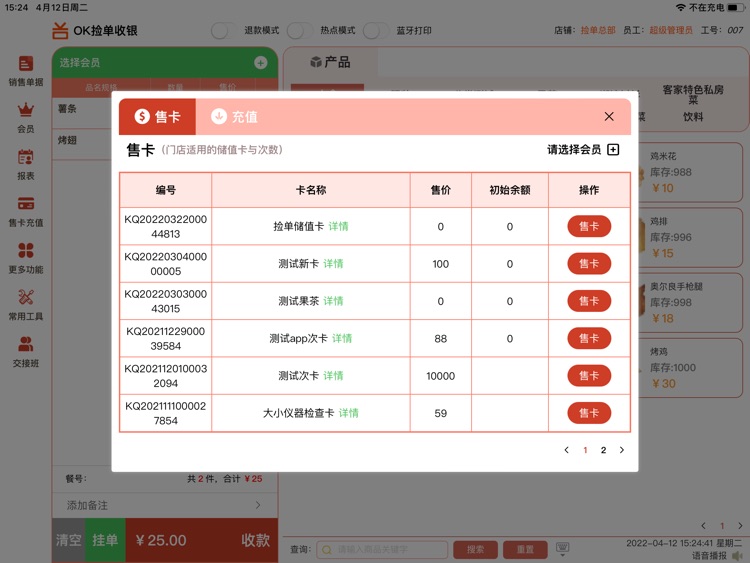Viewport: 750px width, 563px height.
Task: Click the 重置 button
Action: coord(525,550)
